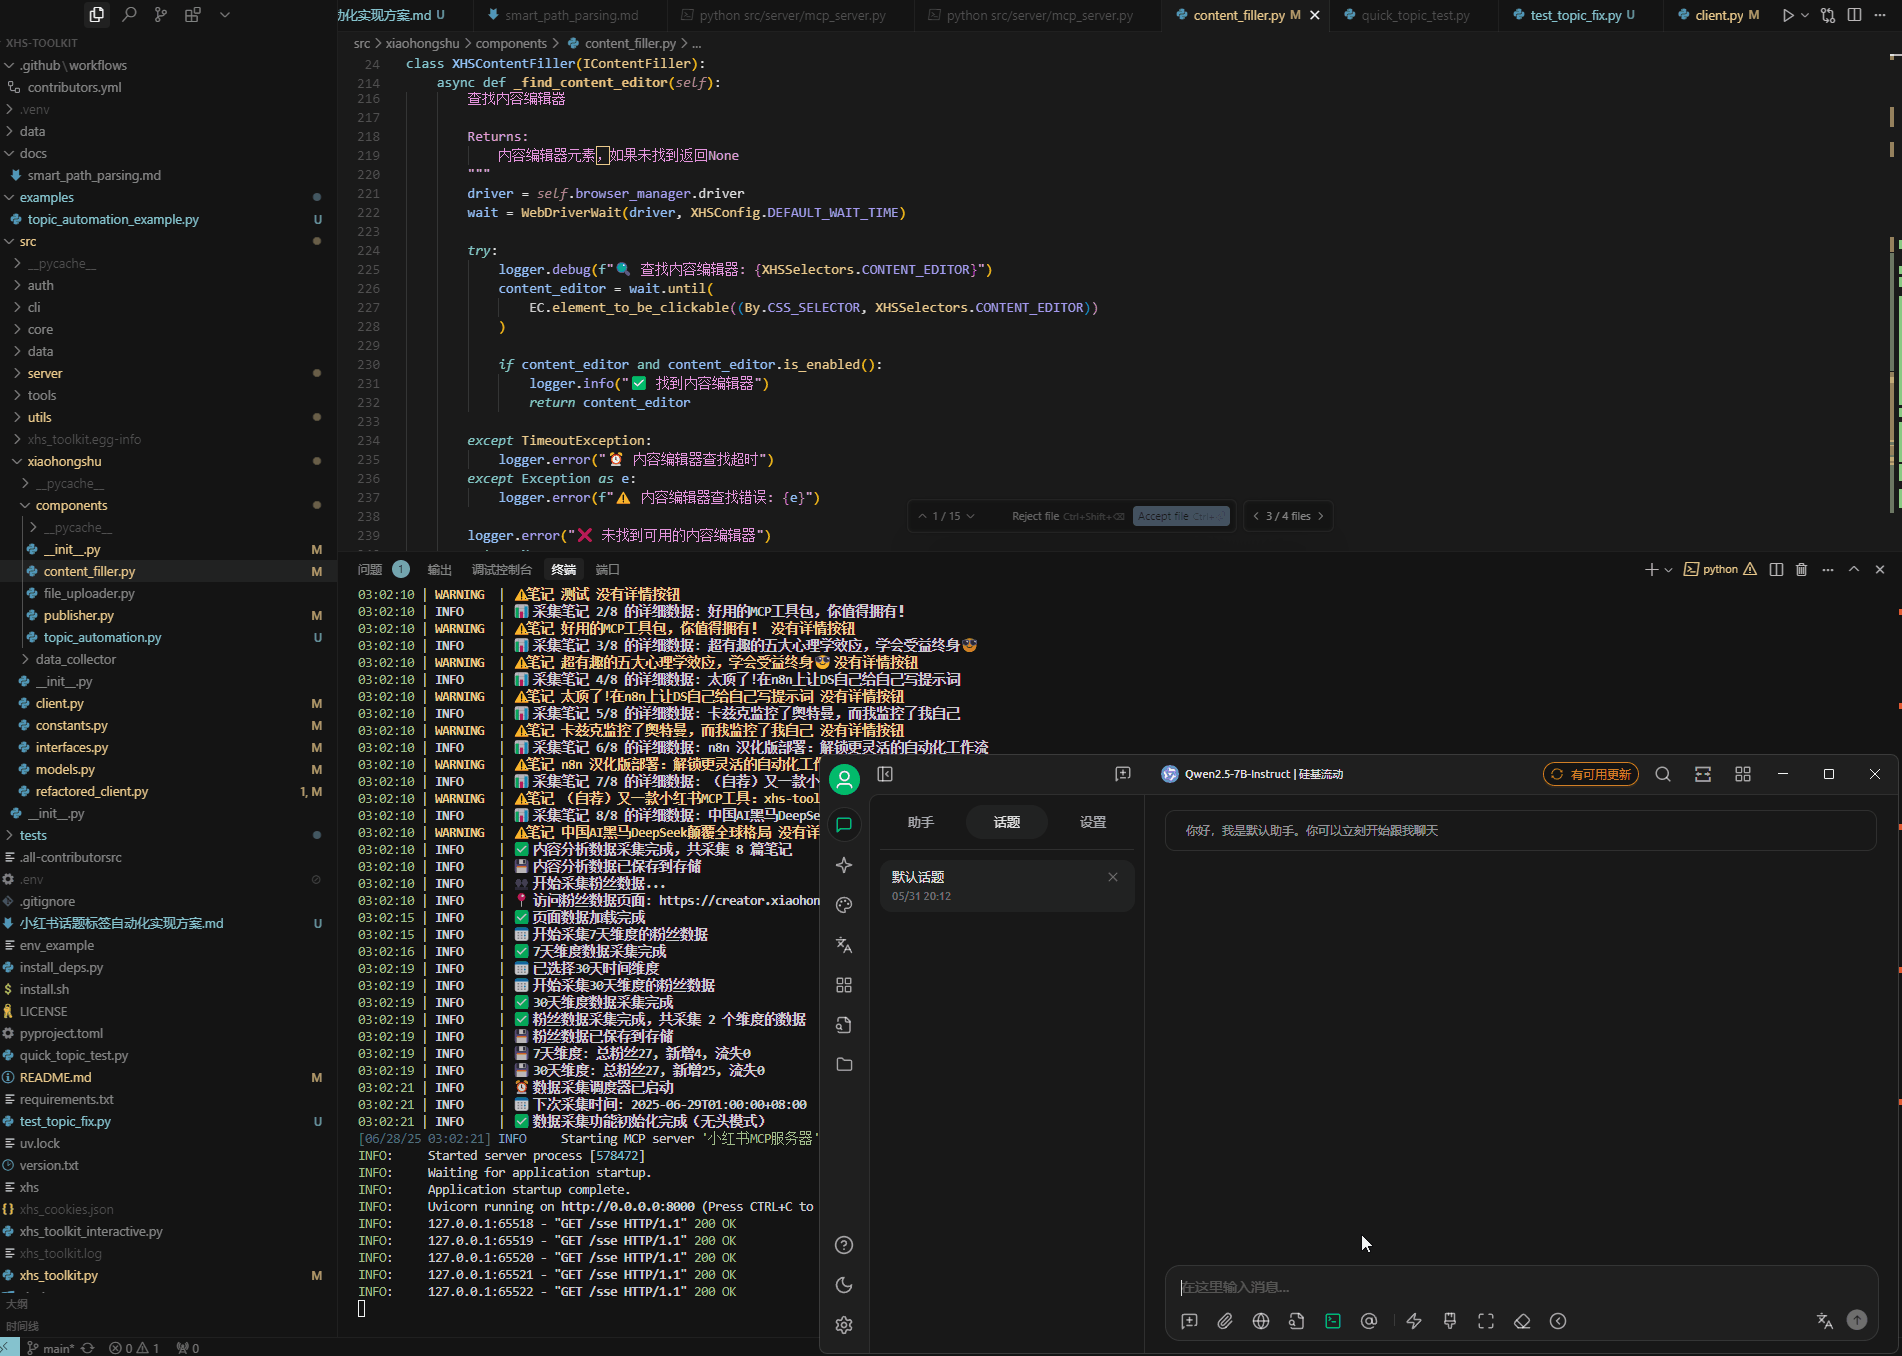
Task: Expand the server folder
Action: coord(45,373)
